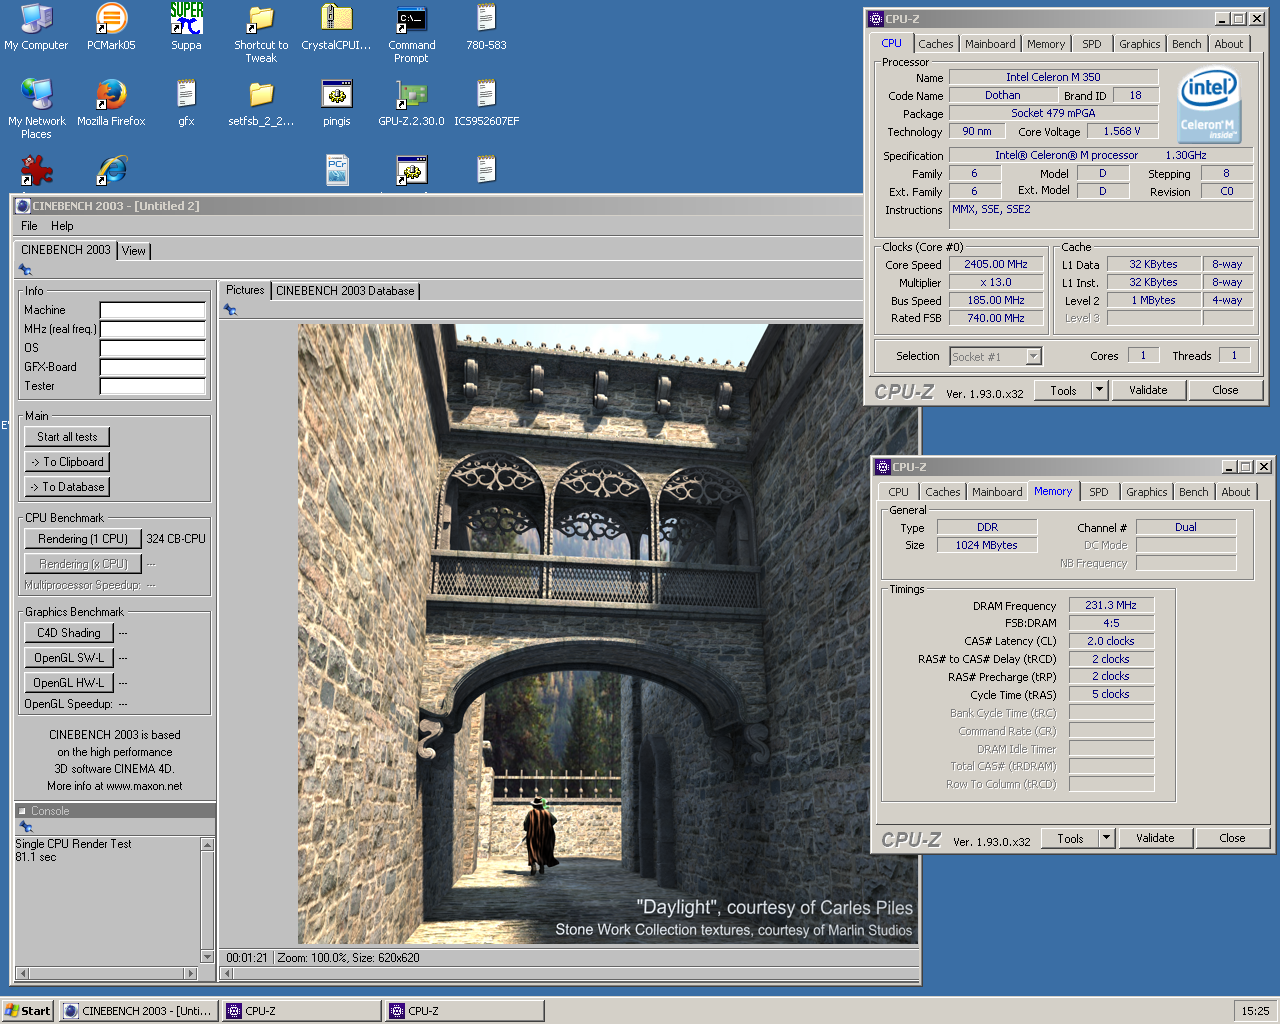Open the red splat desktop icon

pyautogui.click(x=36, y=170)
